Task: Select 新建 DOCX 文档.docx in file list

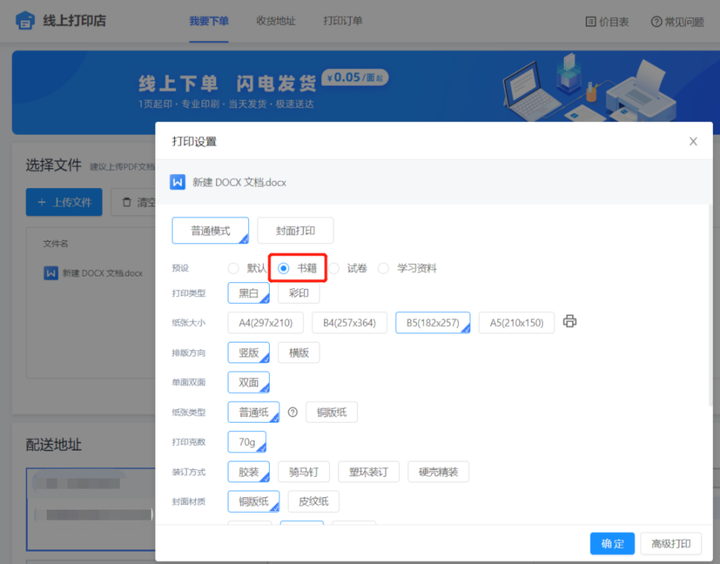Action: (x=102, y=273)
